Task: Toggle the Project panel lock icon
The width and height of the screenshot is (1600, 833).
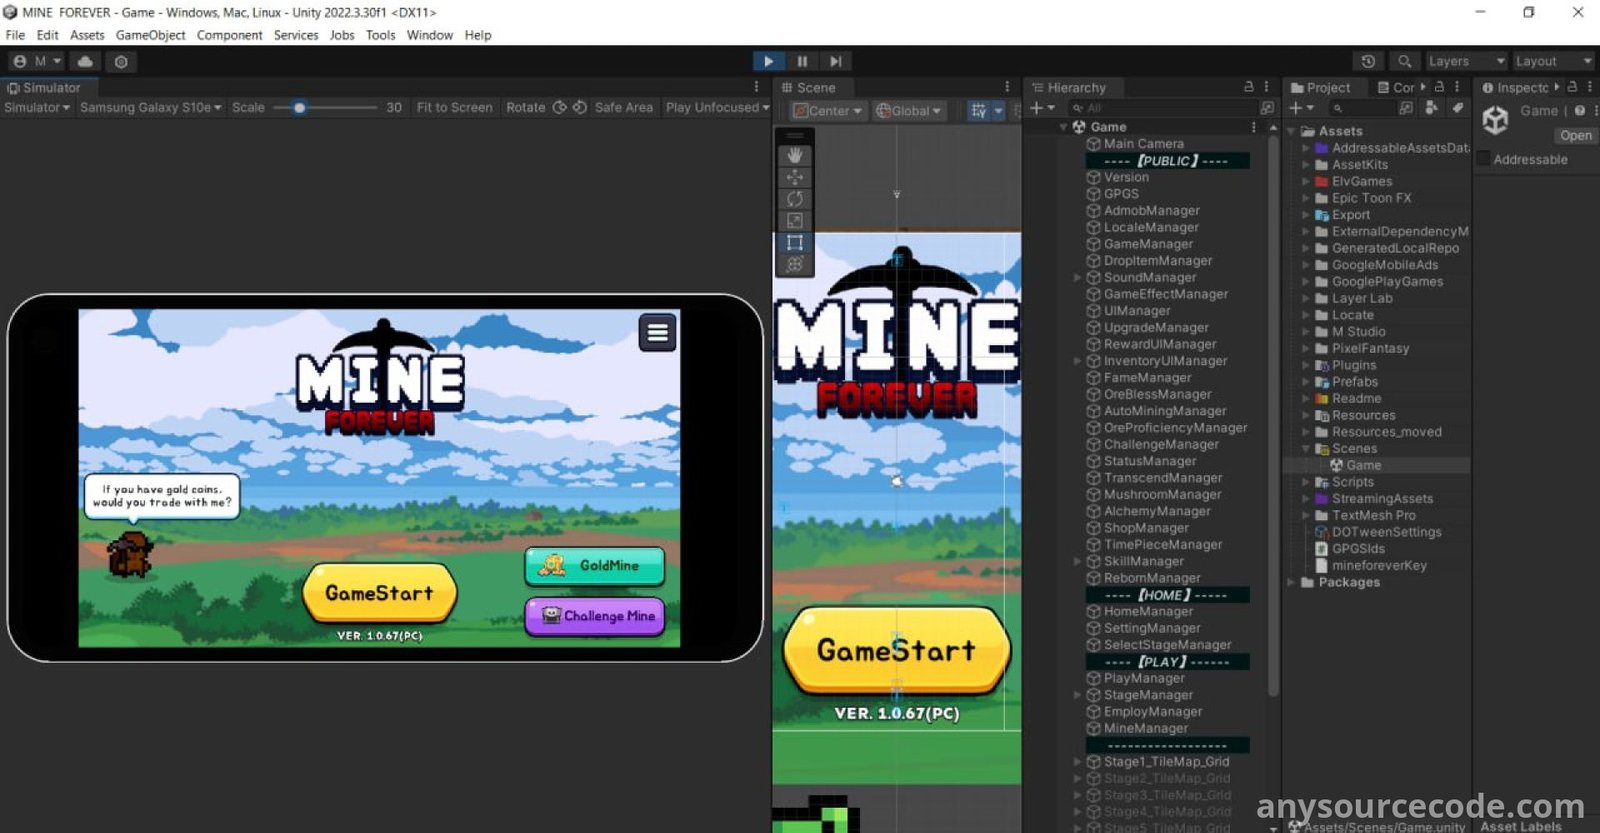Action: coord(1439,87)
